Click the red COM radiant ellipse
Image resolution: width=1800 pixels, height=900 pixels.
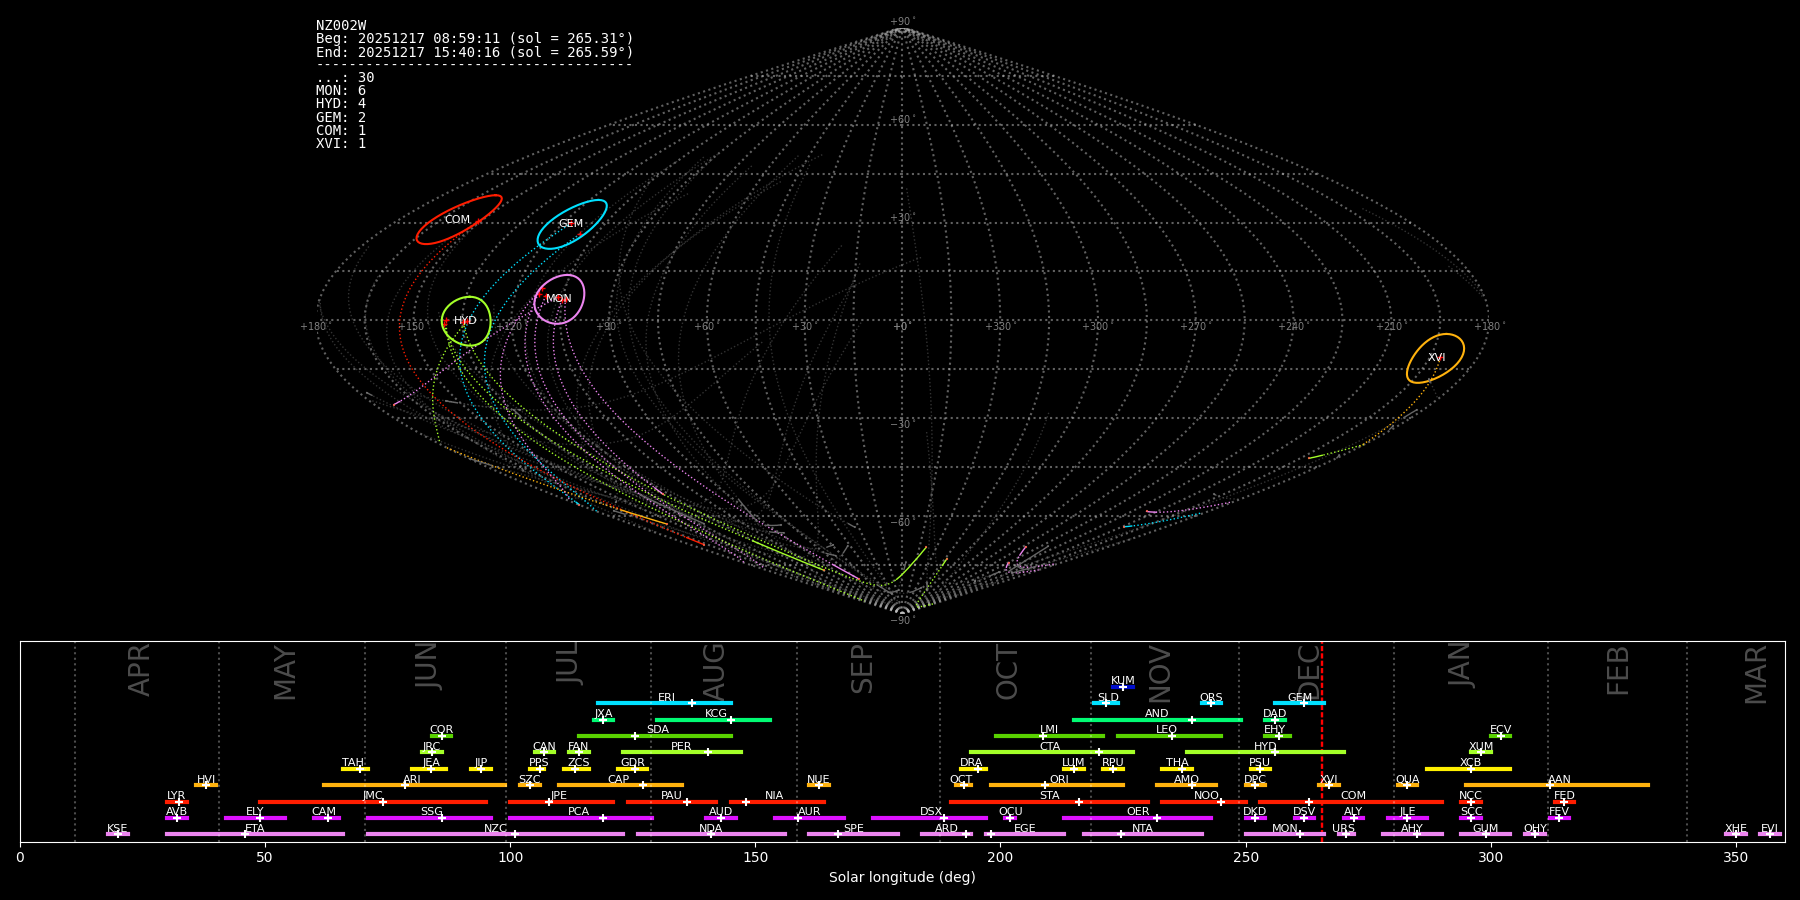pyautogui.click(x=459, y=220)
